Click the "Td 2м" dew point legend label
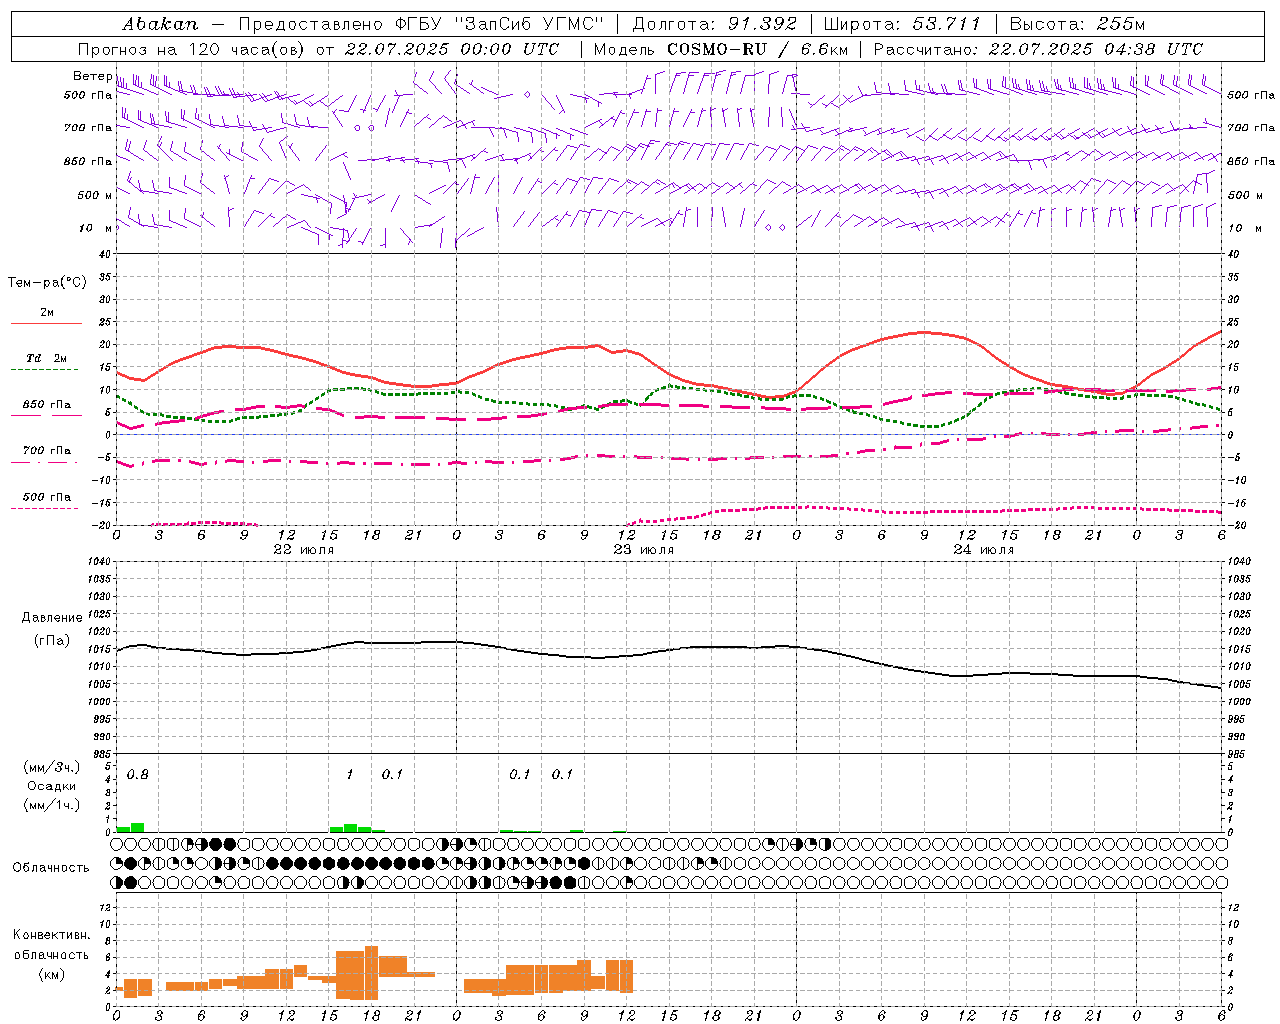Image resolution: width=1280 pixels, height=1024 pixels. [x=46, y=358]
